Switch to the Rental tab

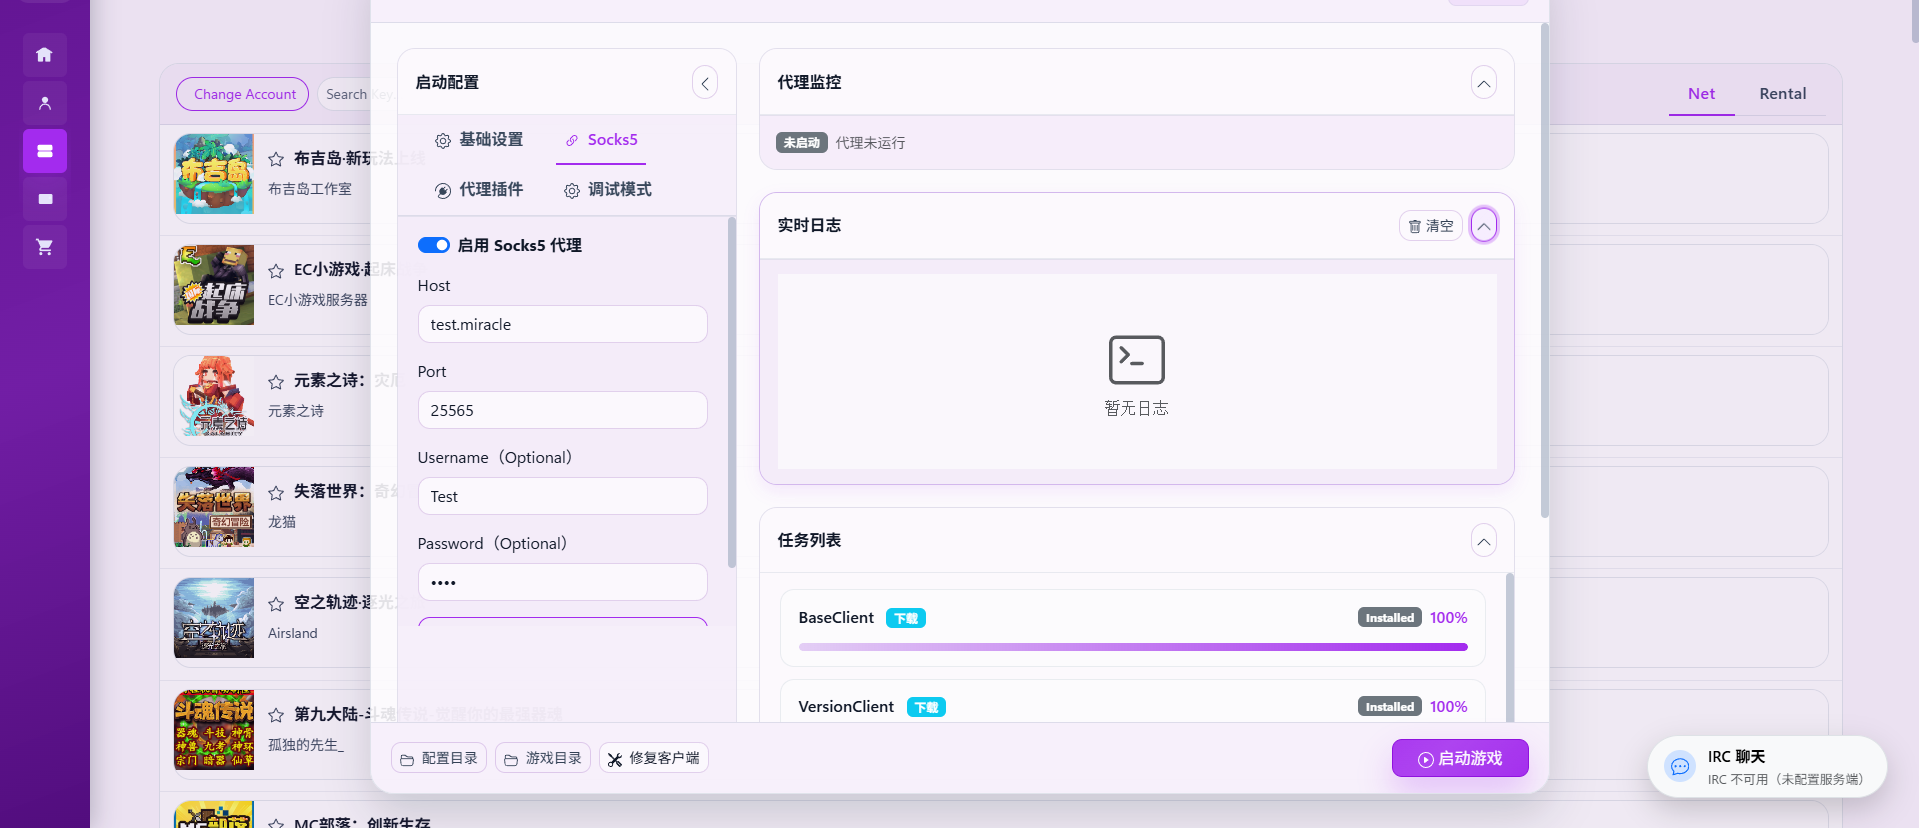click(1782, 94)
